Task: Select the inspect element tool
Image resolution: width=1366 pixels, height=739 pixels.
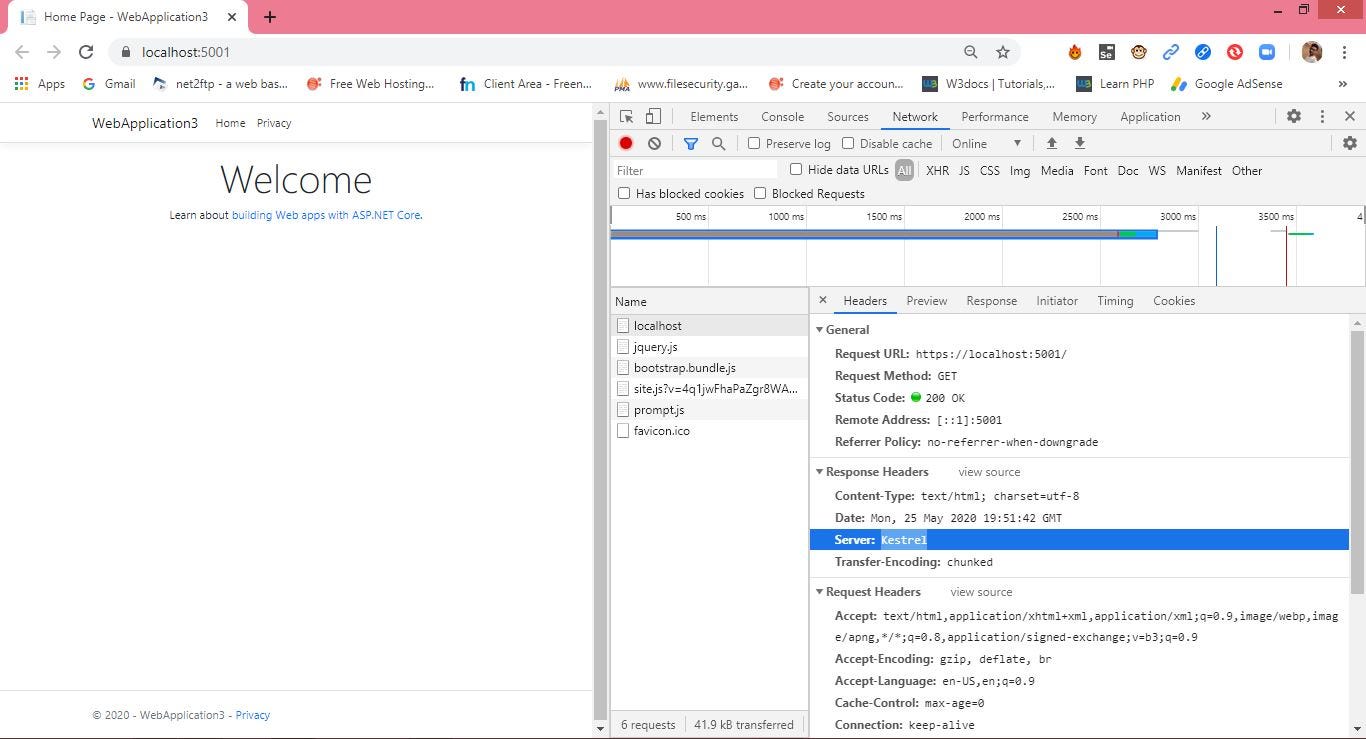Action: click(x=626, y=116)
